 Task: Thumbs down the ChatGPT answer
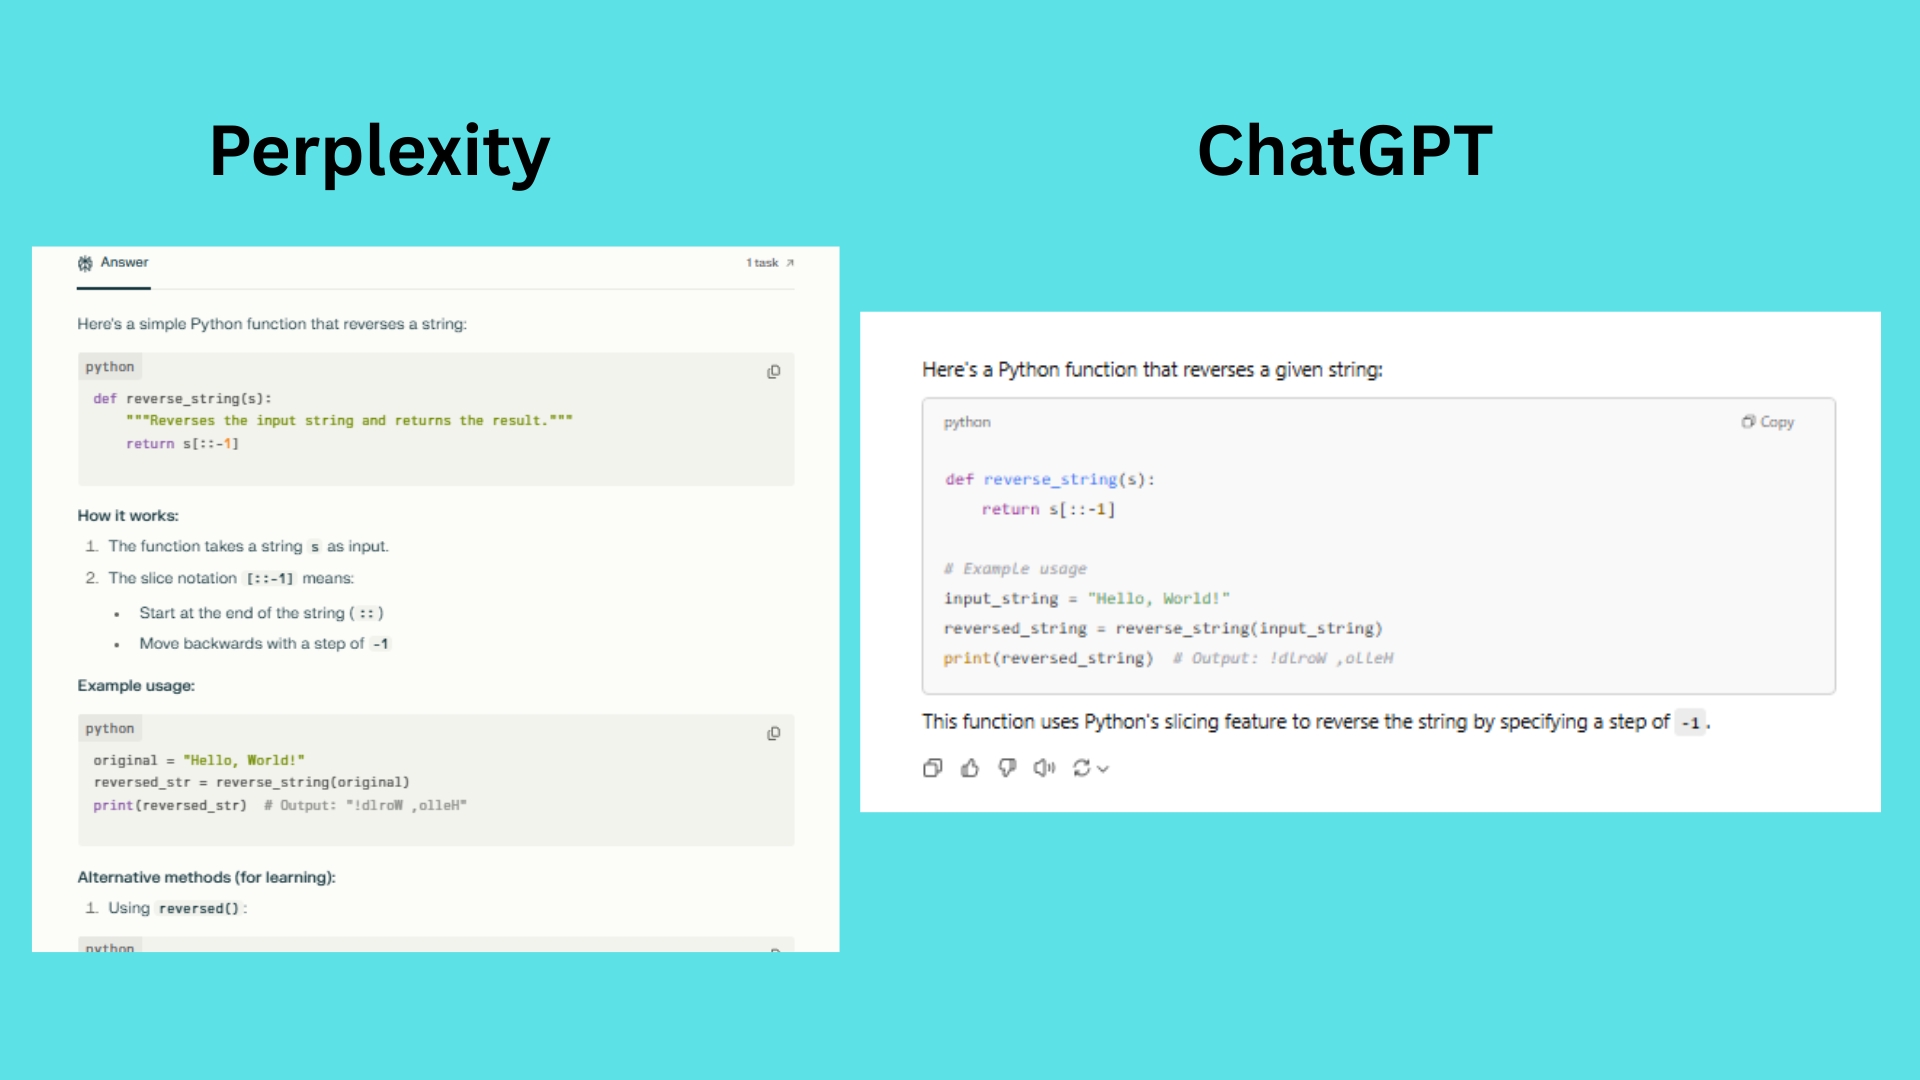pos(1007,768)
